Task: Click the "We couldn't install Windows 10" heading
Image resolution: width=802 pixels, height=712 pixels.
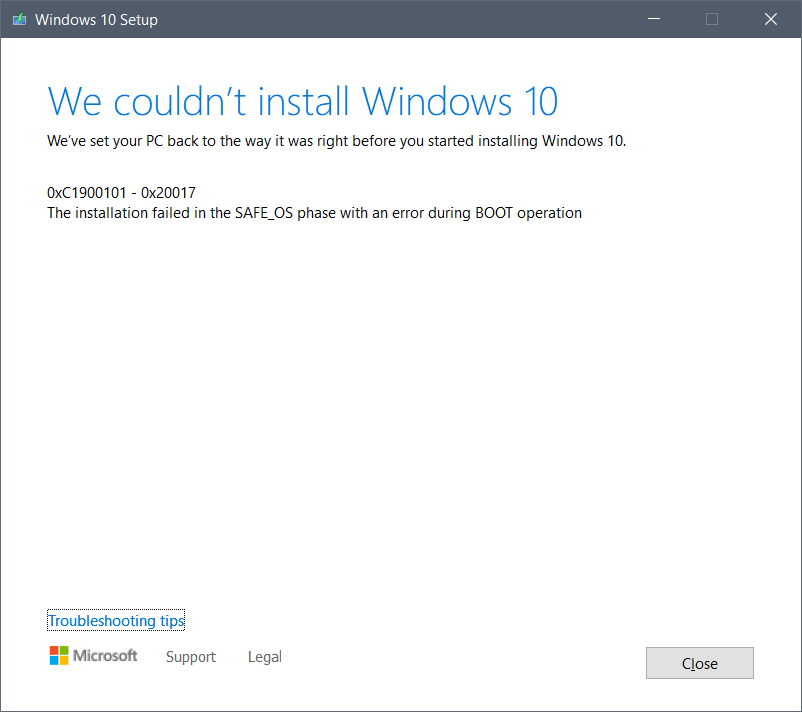Action: (x=302, y=101)
